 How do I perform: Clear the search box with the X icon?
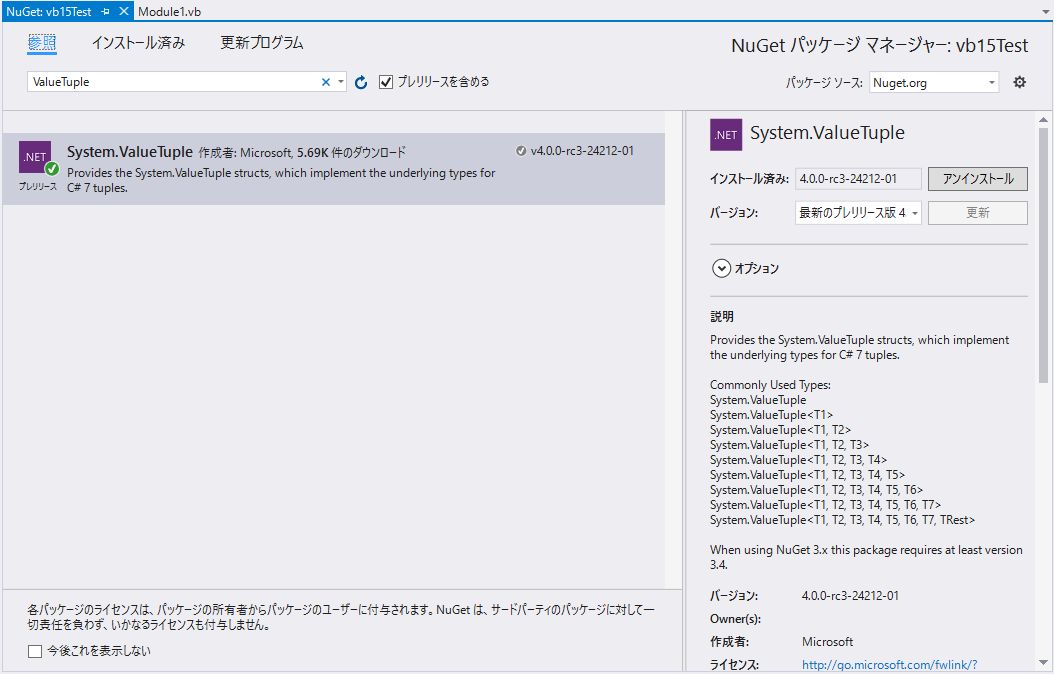(325, 81)
